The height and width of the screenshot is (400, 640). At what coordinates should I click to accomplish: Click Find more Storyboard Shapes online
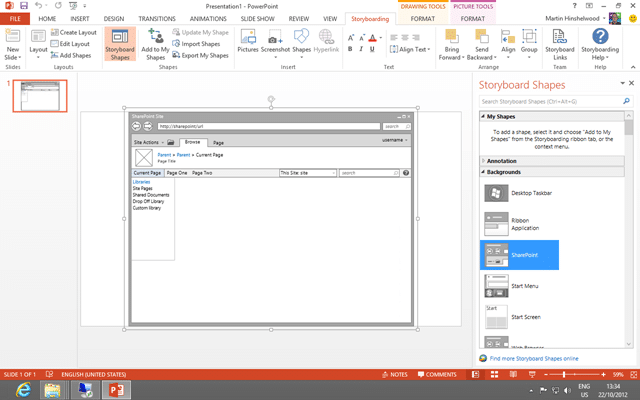pos(534,358)
